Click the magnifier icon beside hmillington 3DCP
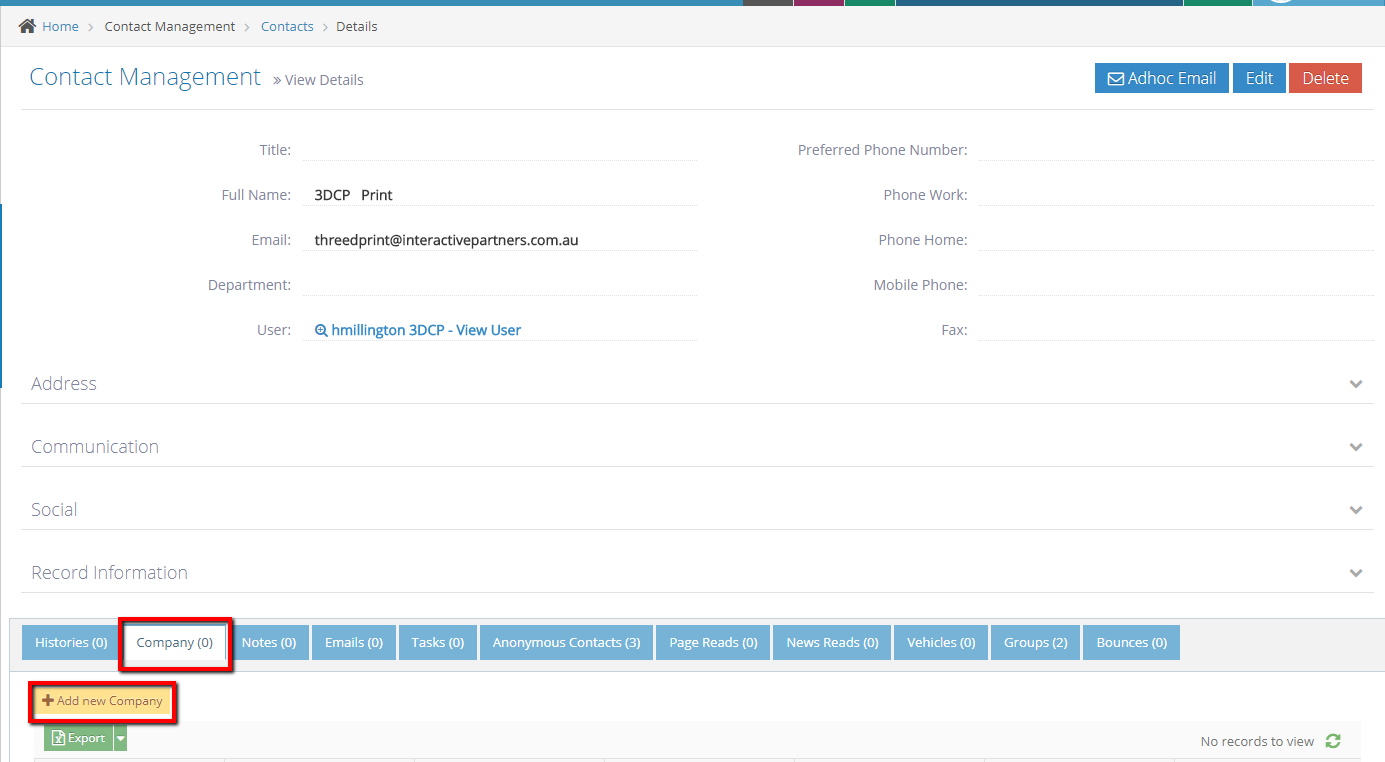Screen dimensions: 1385x762 coord(321,329)
